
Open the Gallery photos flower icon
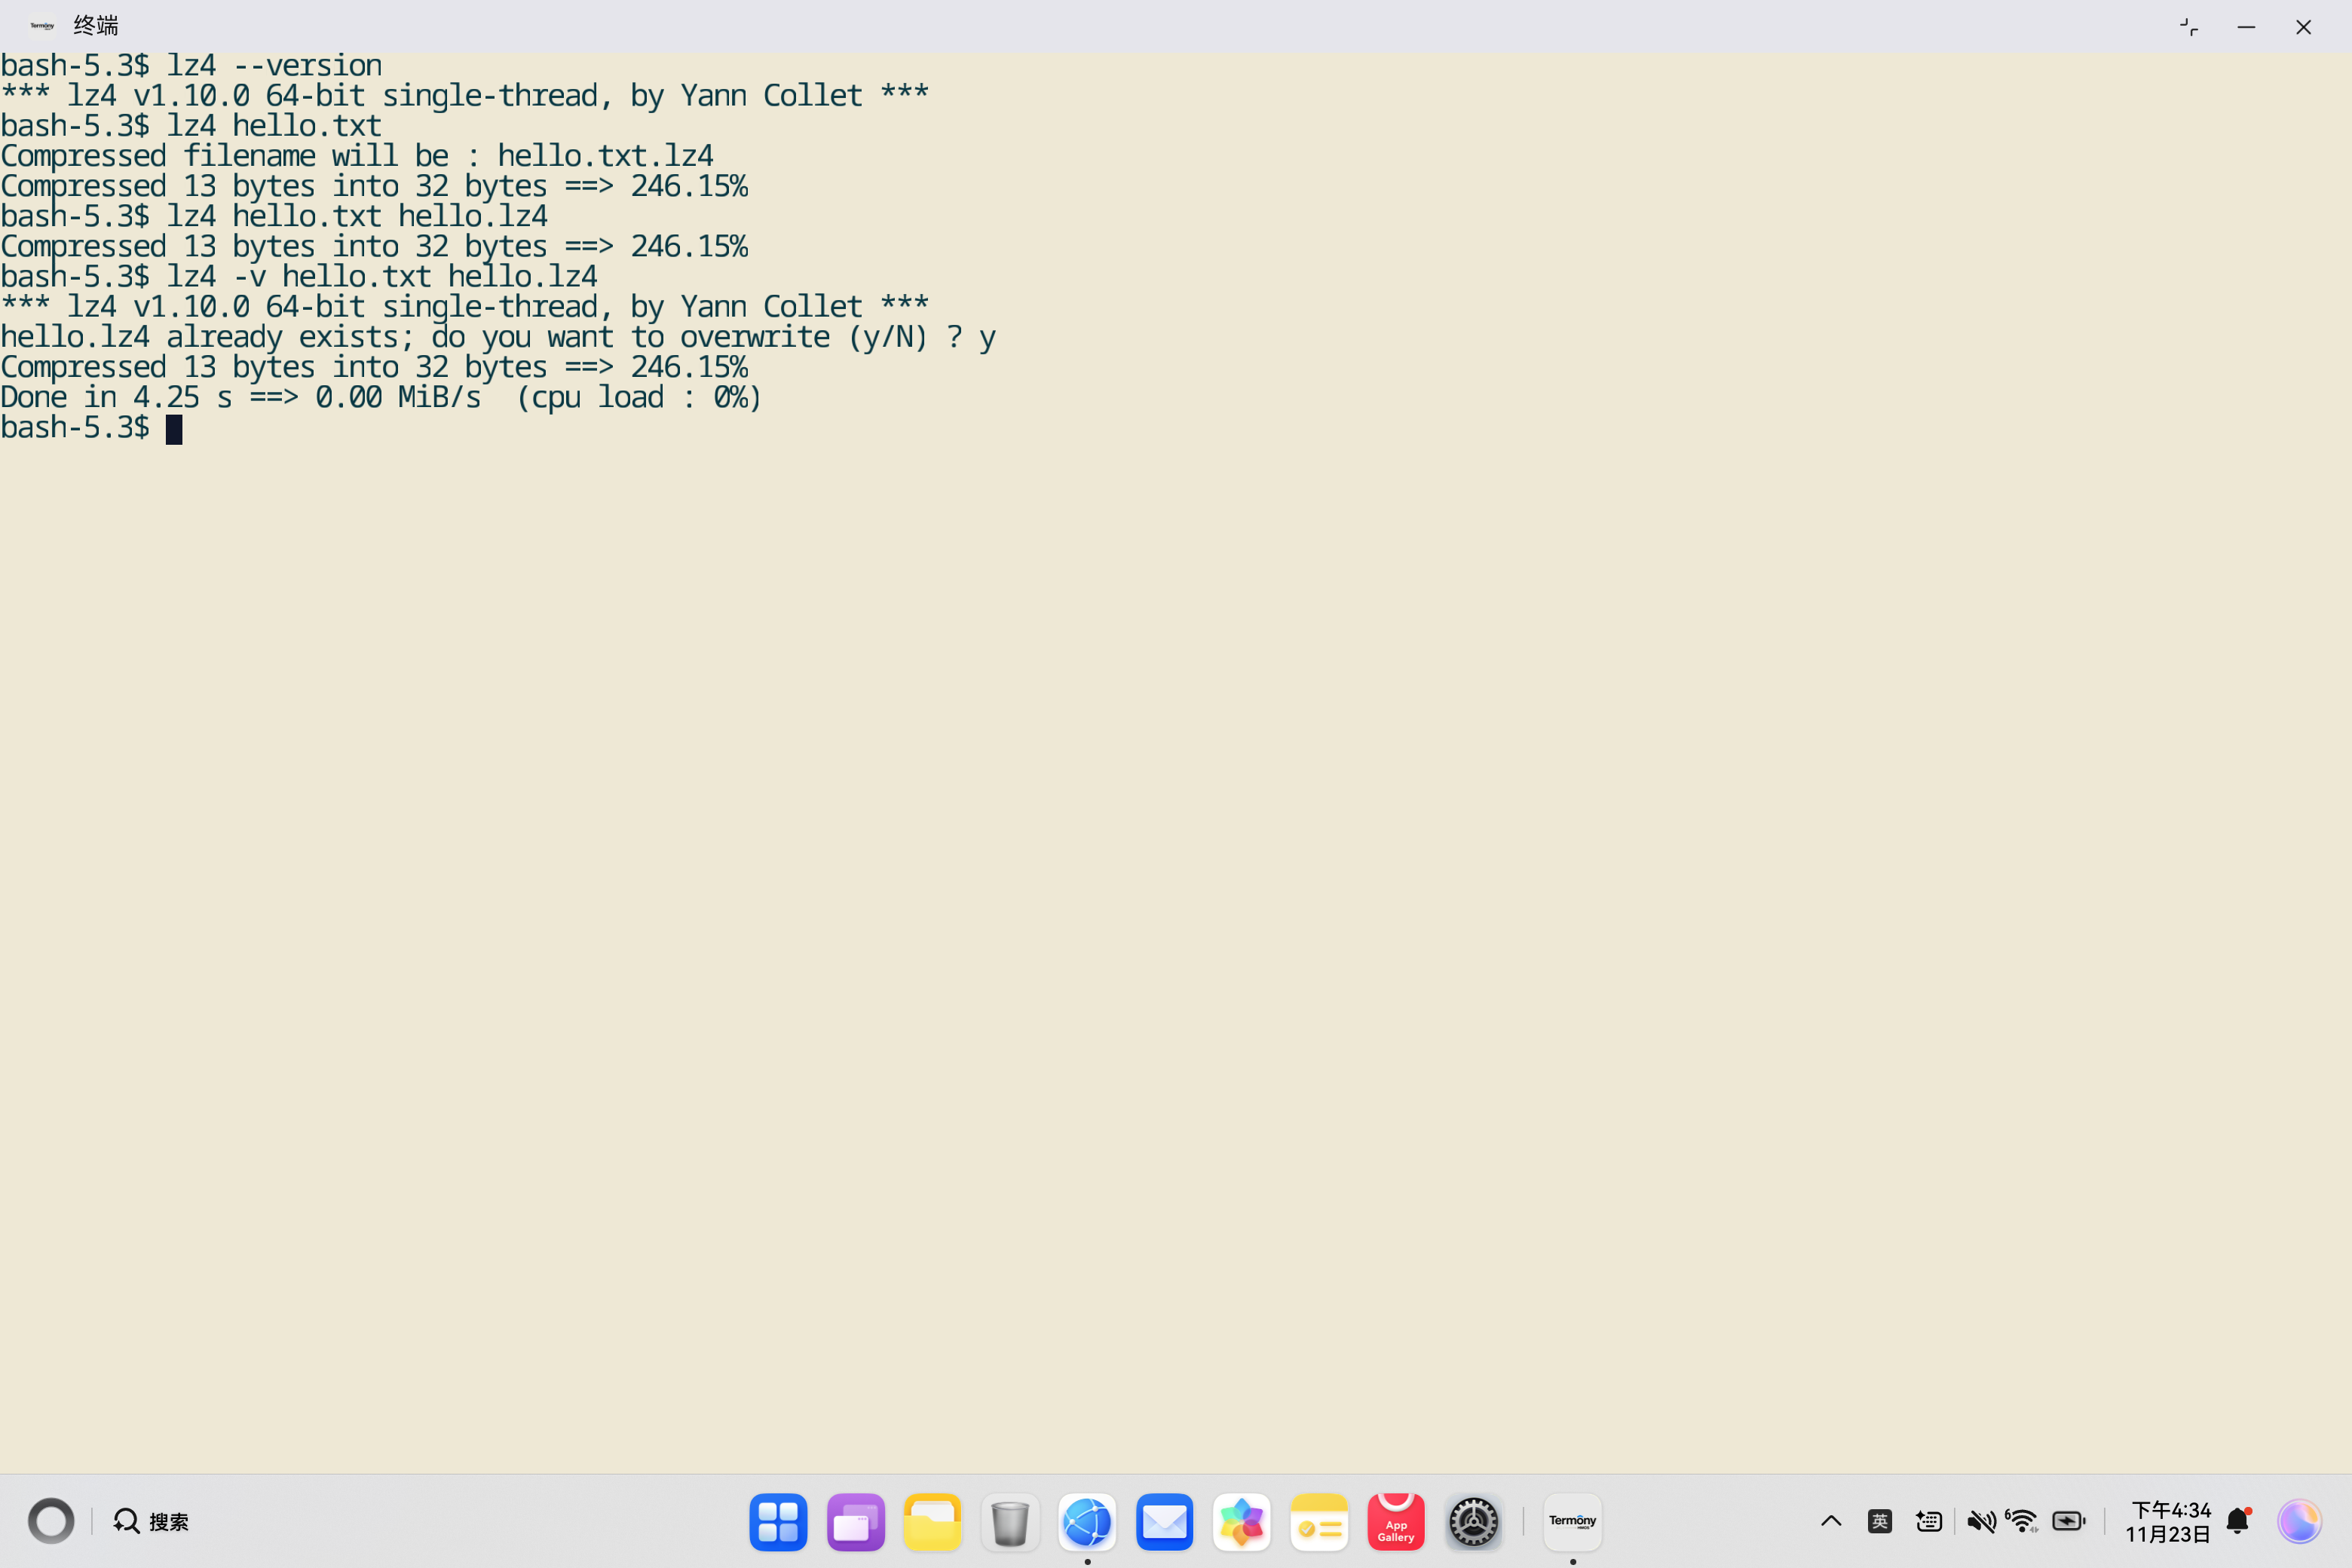click(x=1241, y=1522)
